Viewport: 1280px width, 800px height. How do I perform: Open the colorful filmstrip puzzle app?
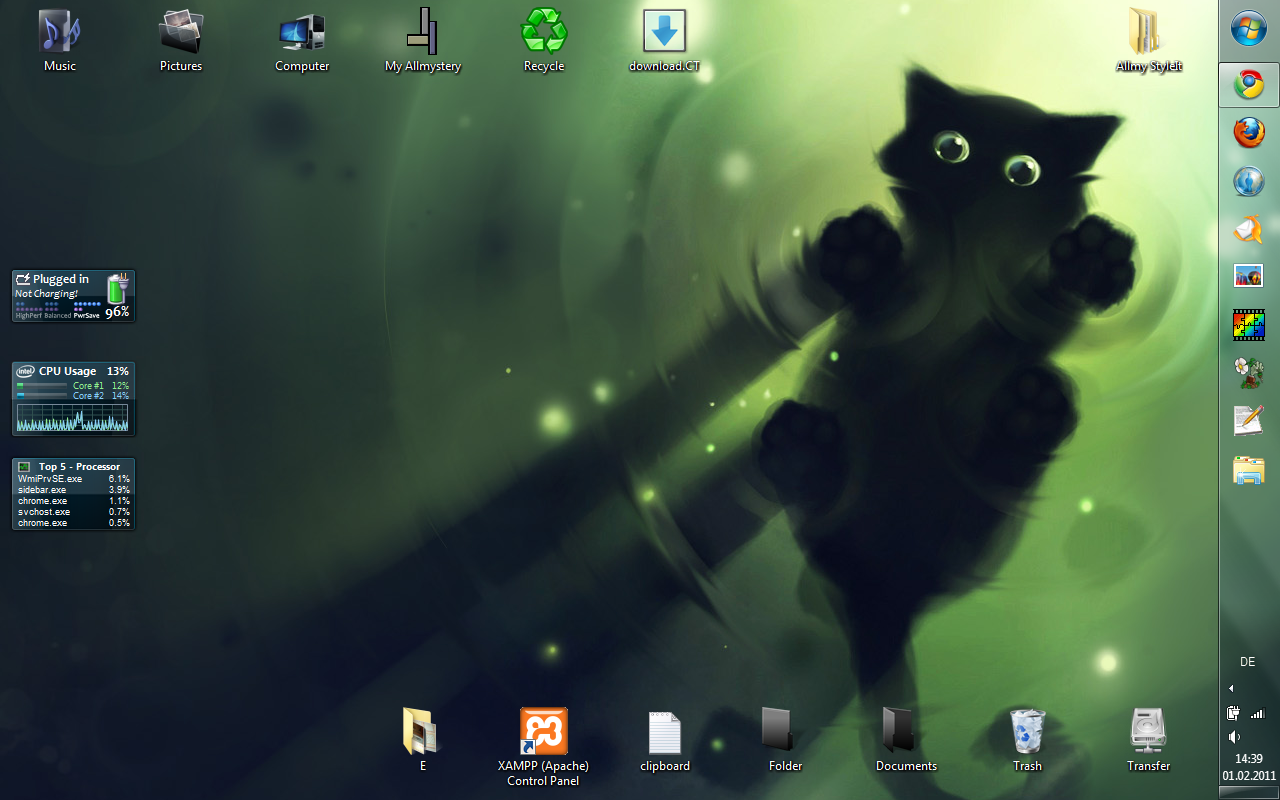click(1248, 325)
